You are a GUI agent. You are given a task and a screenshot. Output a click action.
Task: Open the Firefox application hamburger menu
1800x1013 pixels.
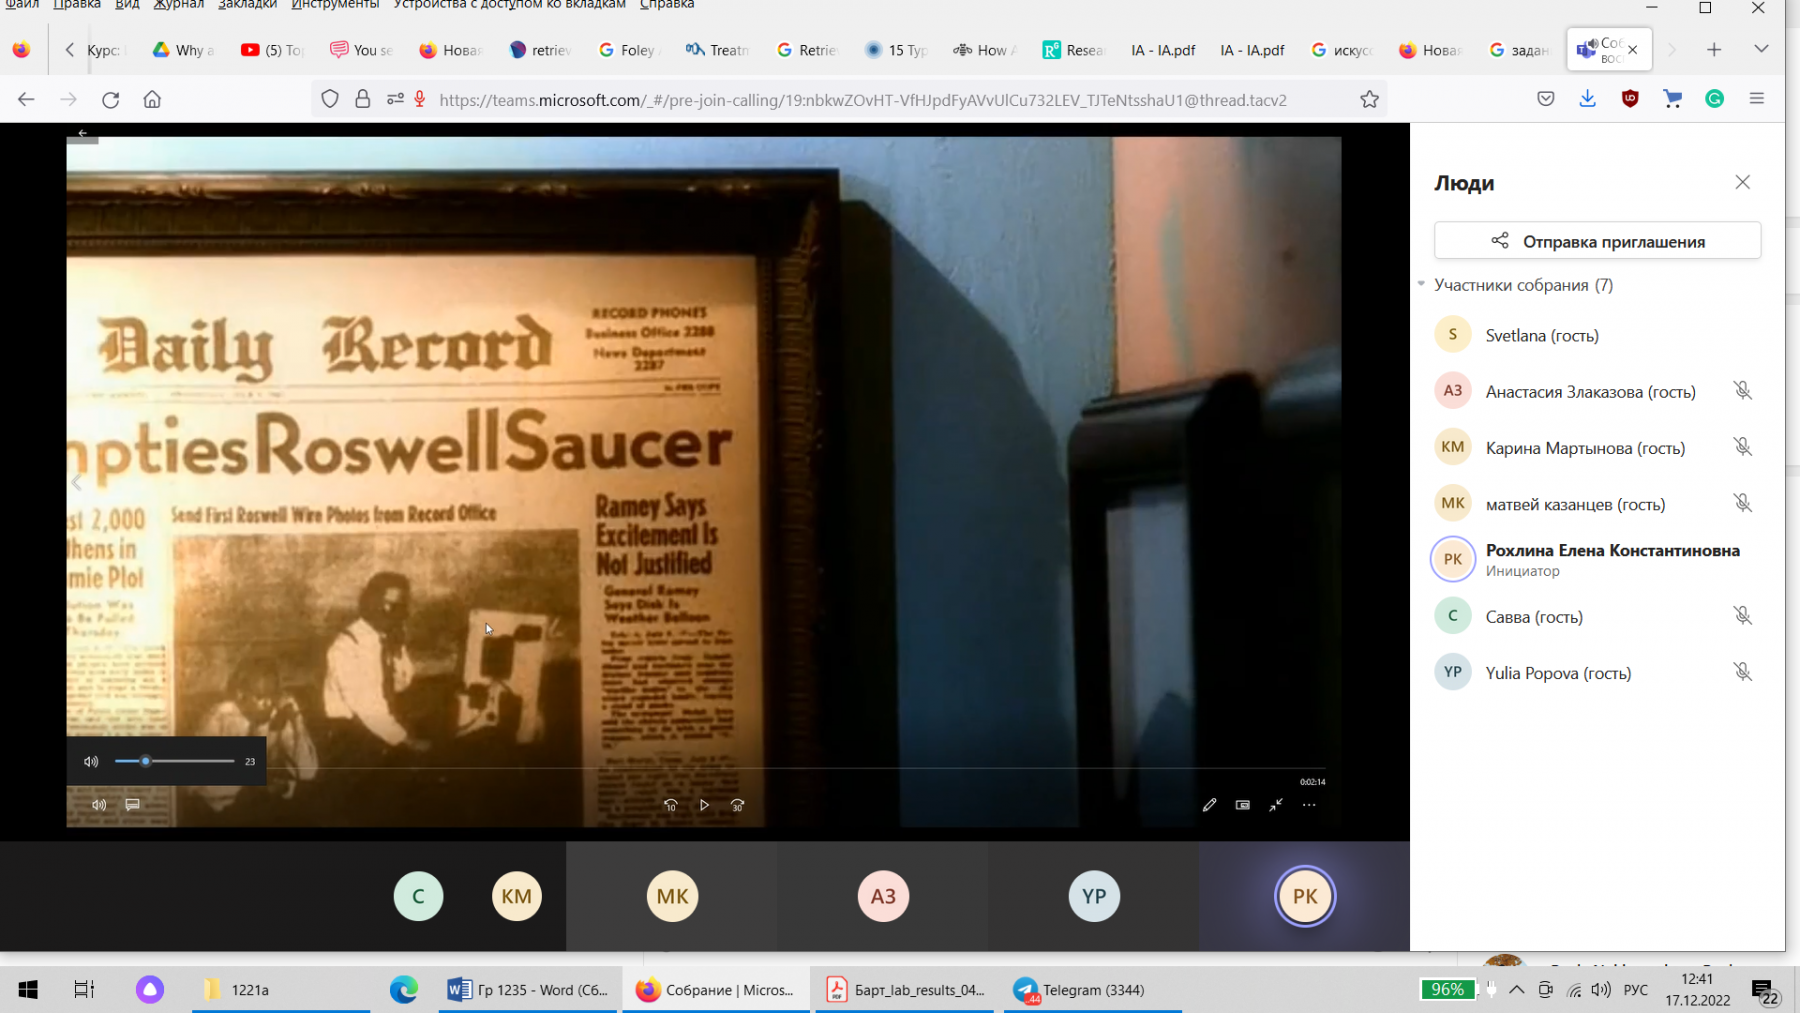click(x=1756, y=98)
